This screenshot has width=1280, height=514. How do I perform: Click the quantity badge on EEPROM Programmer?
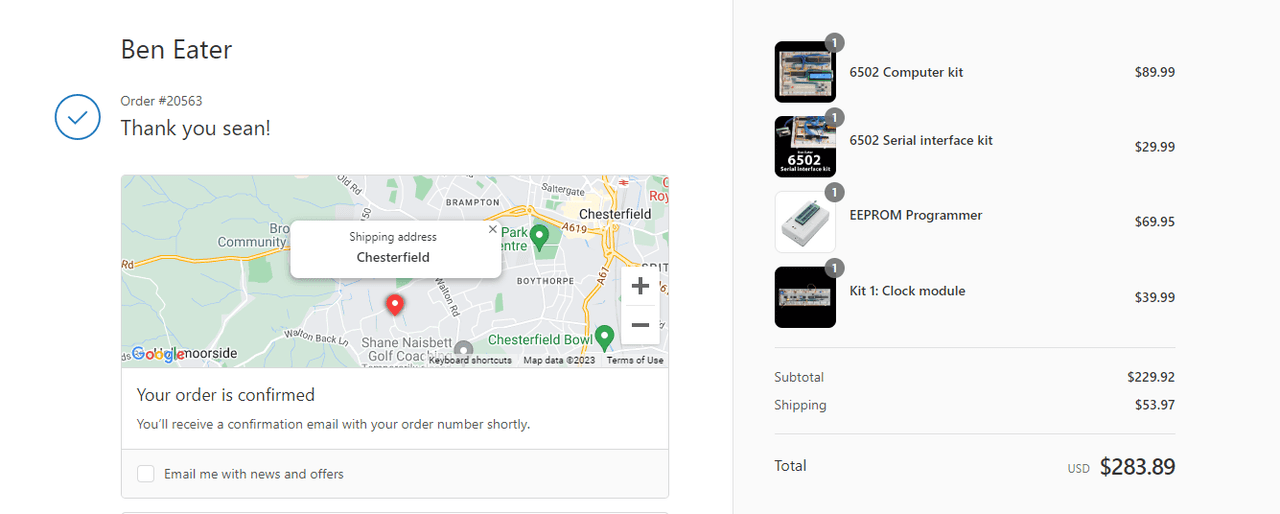click(x=835, y=192)
